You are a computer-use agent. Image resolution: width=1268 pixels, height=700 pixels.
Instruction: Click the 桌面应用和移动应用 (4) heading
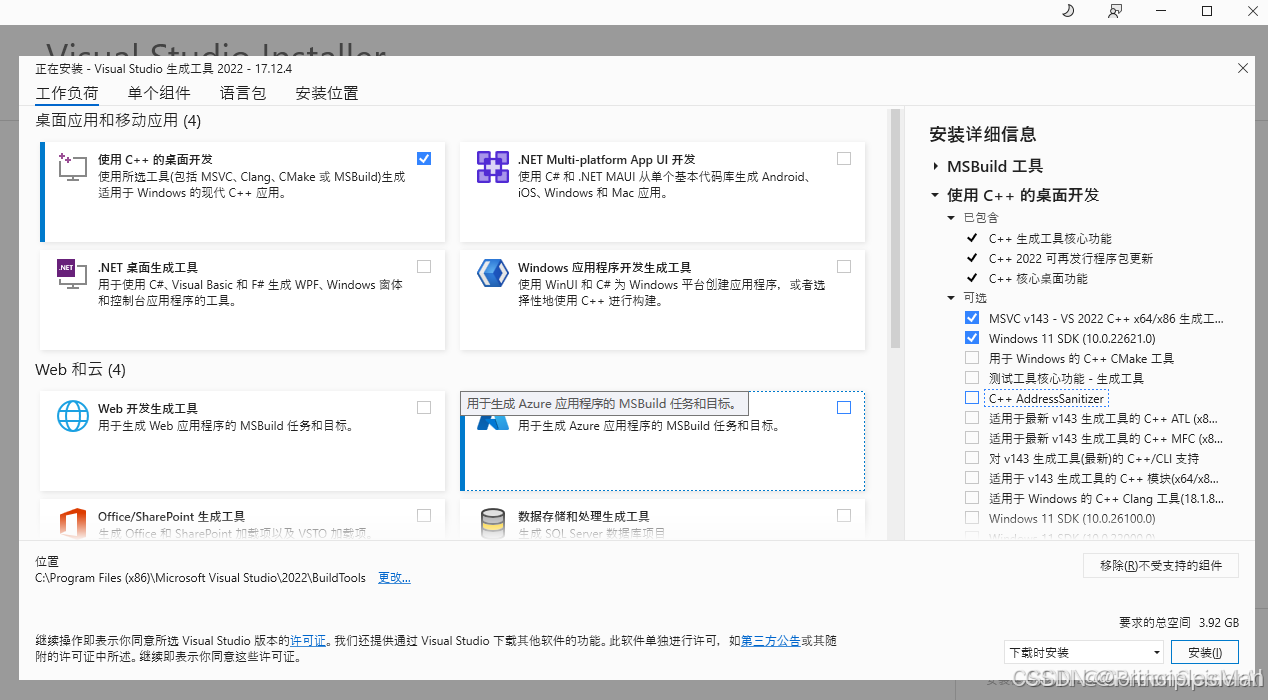click(119, 121)
